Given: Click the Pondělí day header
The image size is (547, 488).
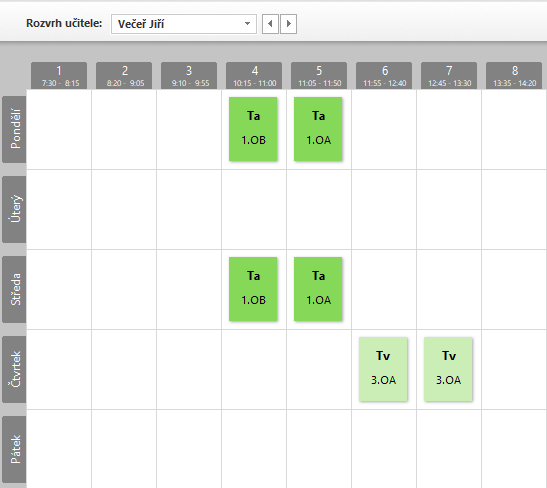Looking at the screenshot, I should tap(14, 129).
